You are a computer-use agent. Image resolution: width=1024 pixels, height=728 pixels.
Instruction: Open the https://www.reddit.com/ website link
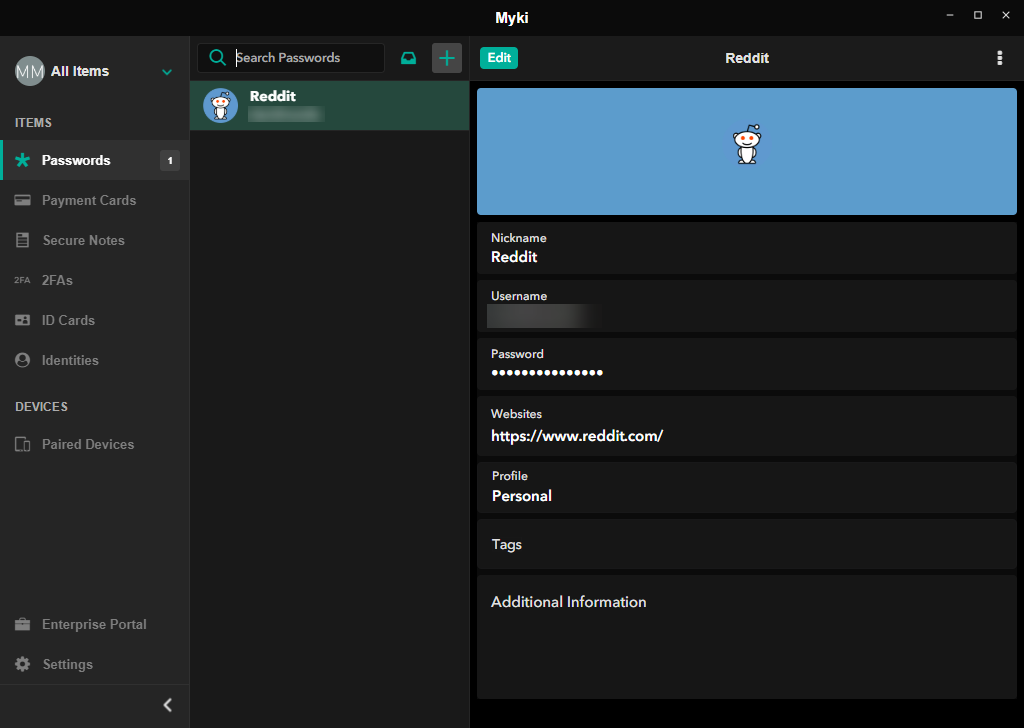point(577,435)
